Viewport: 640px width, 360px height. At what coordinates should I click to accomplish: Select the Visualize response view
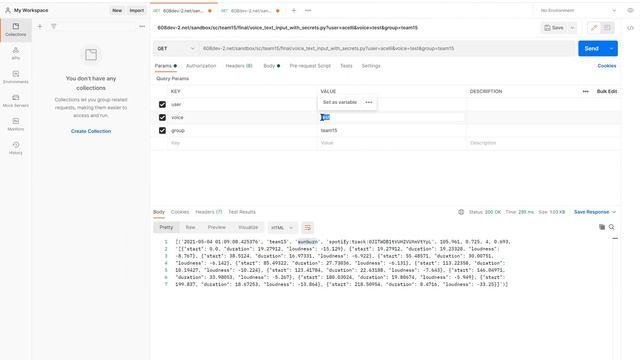(x=248, y=227)
